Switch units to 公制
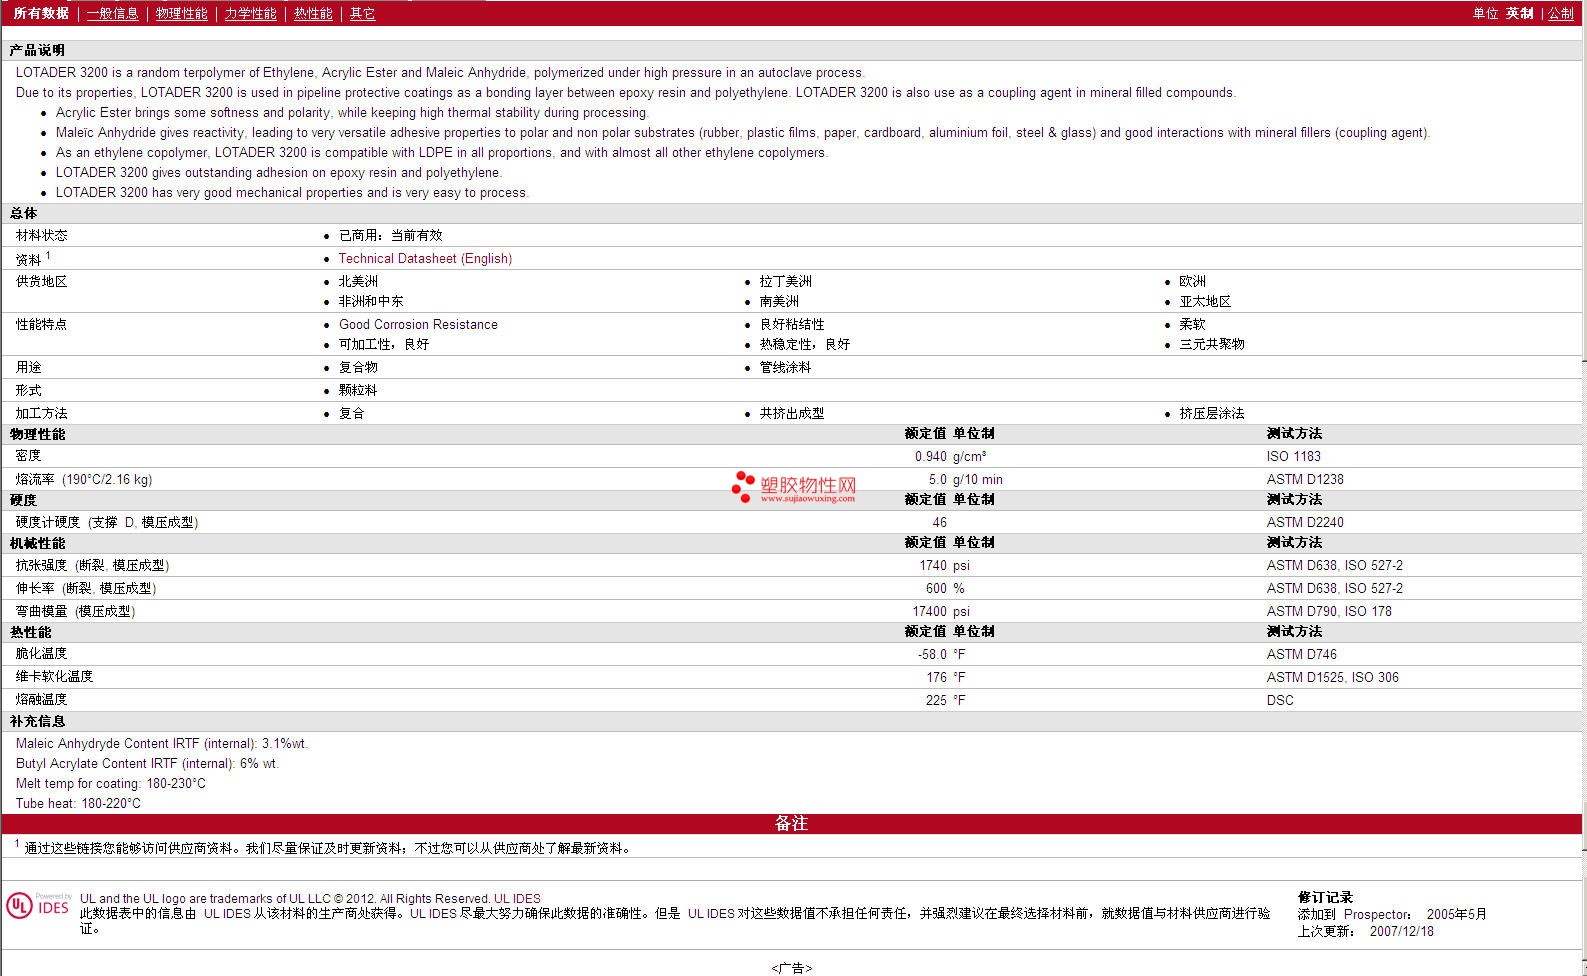The width and height of the screenshot is (1587, 976). click(x=1561, y=14)
